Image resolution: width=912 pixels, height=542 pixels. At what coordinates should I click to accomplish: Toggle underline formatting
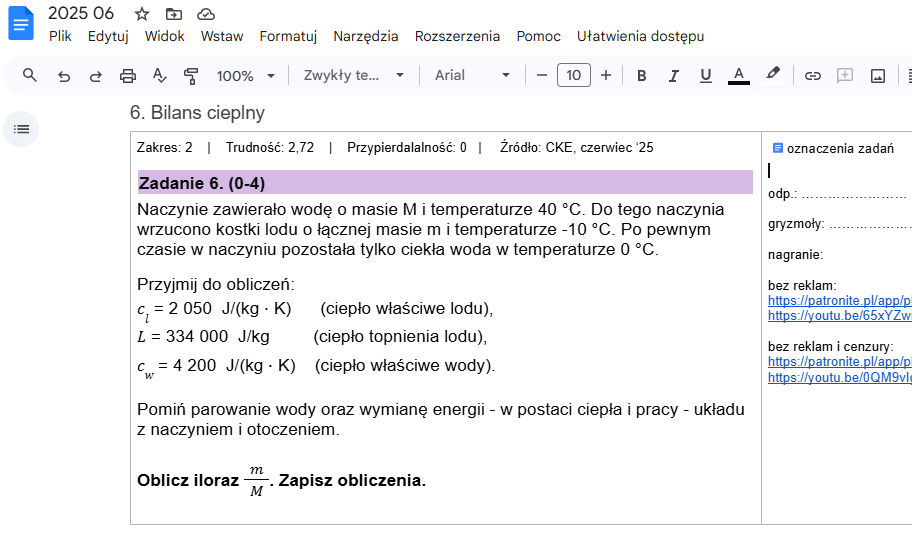[705, 75]
